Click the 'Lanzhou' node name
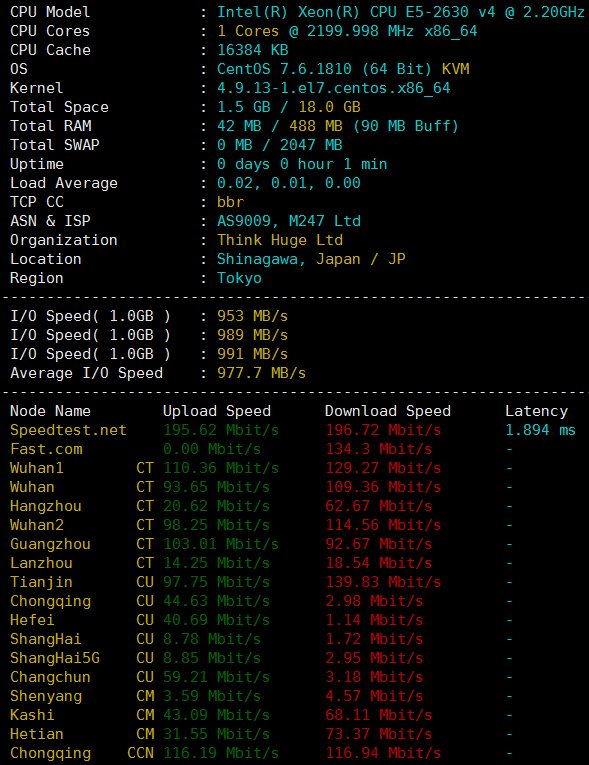Screen dimensions: 589x765 [41, 564]
